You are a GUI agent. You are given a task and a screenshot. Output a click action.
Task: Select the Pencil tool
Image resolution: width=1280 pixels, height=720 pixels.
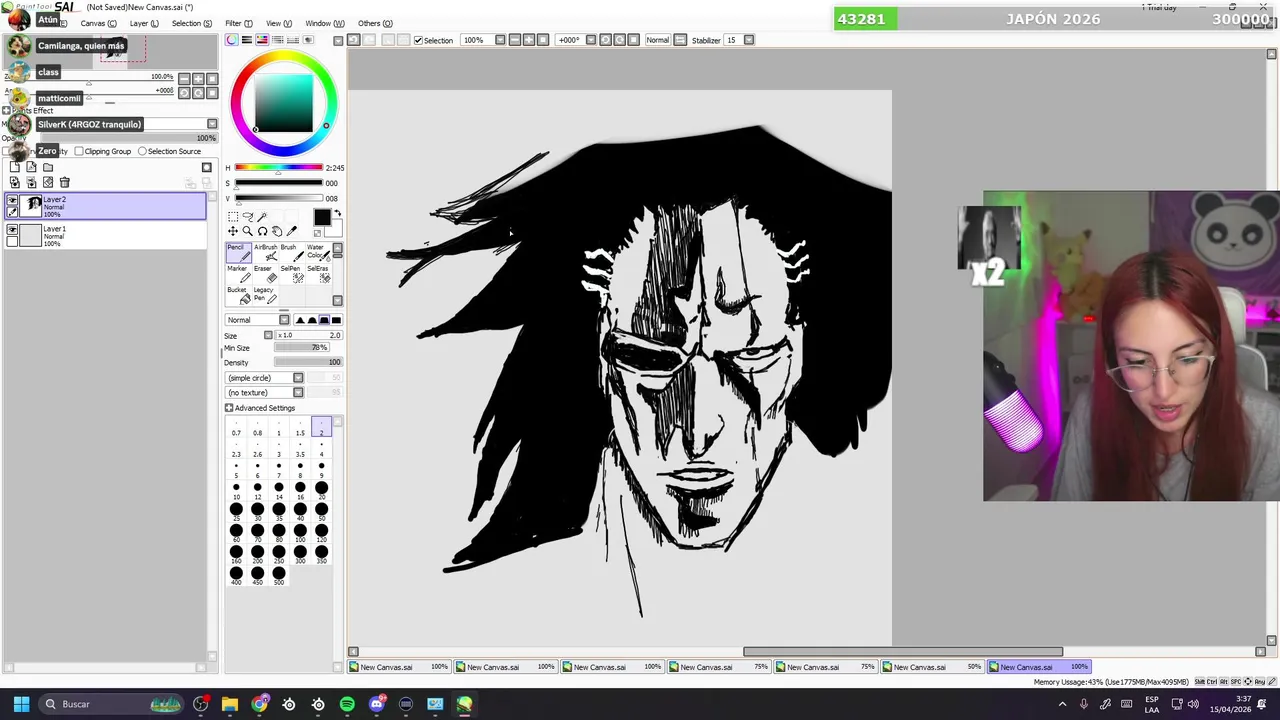click(239, 253)
